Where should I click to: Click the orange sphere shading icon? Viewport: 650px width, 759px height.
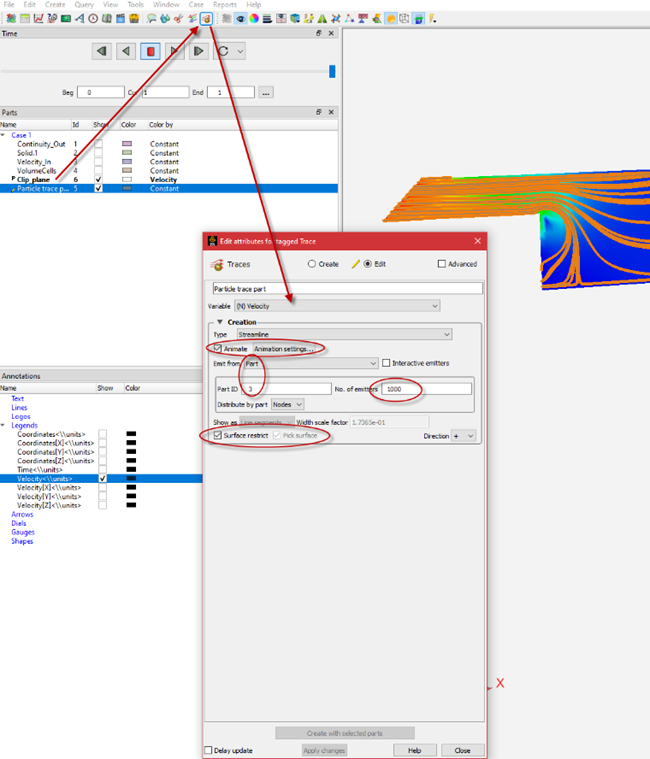click(391, 19)
